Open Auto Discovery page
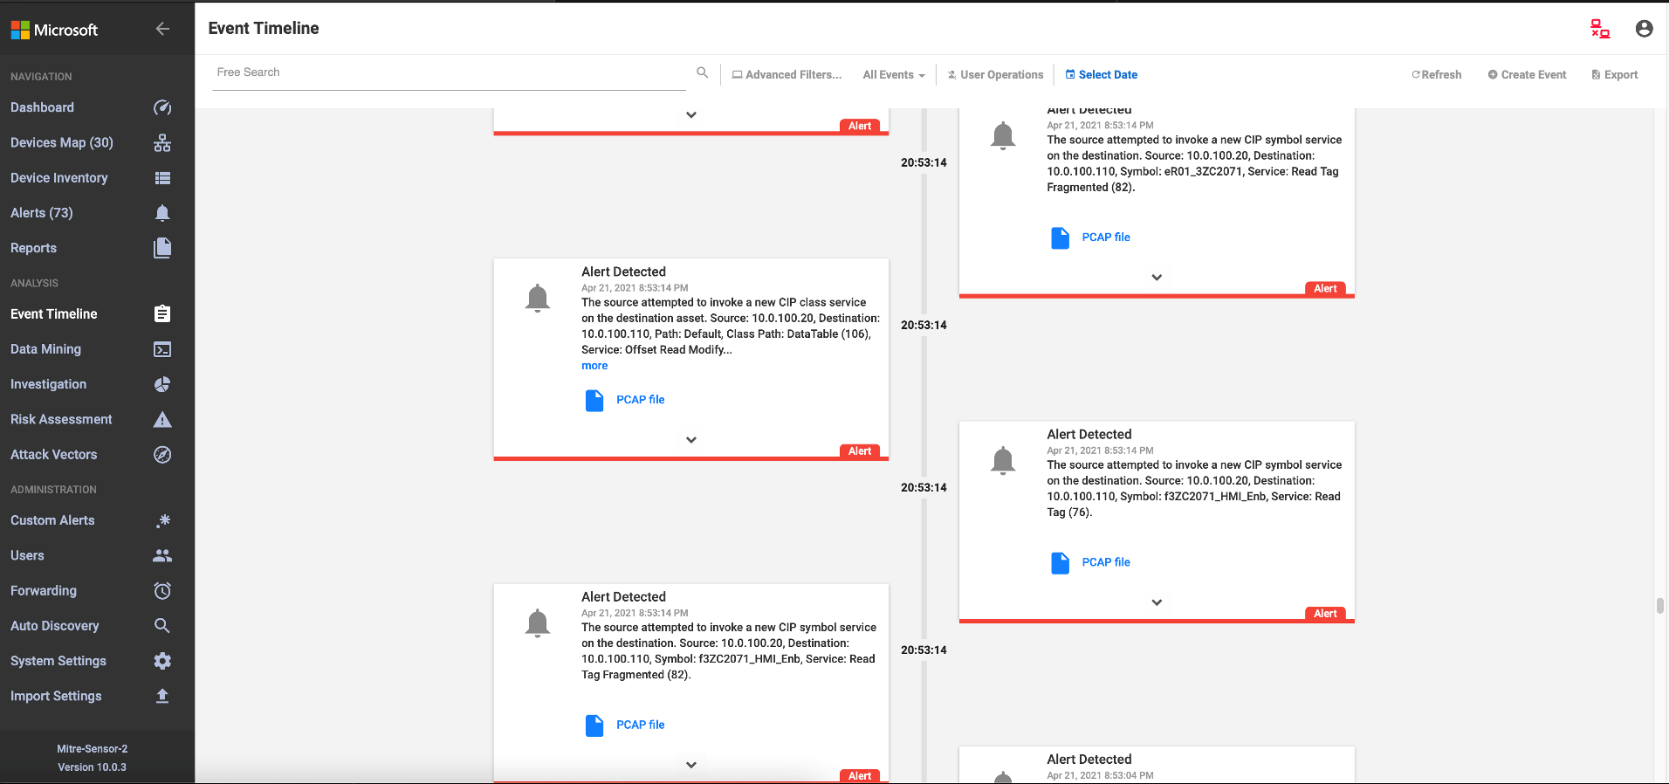1669x784 pixels. 55,626
